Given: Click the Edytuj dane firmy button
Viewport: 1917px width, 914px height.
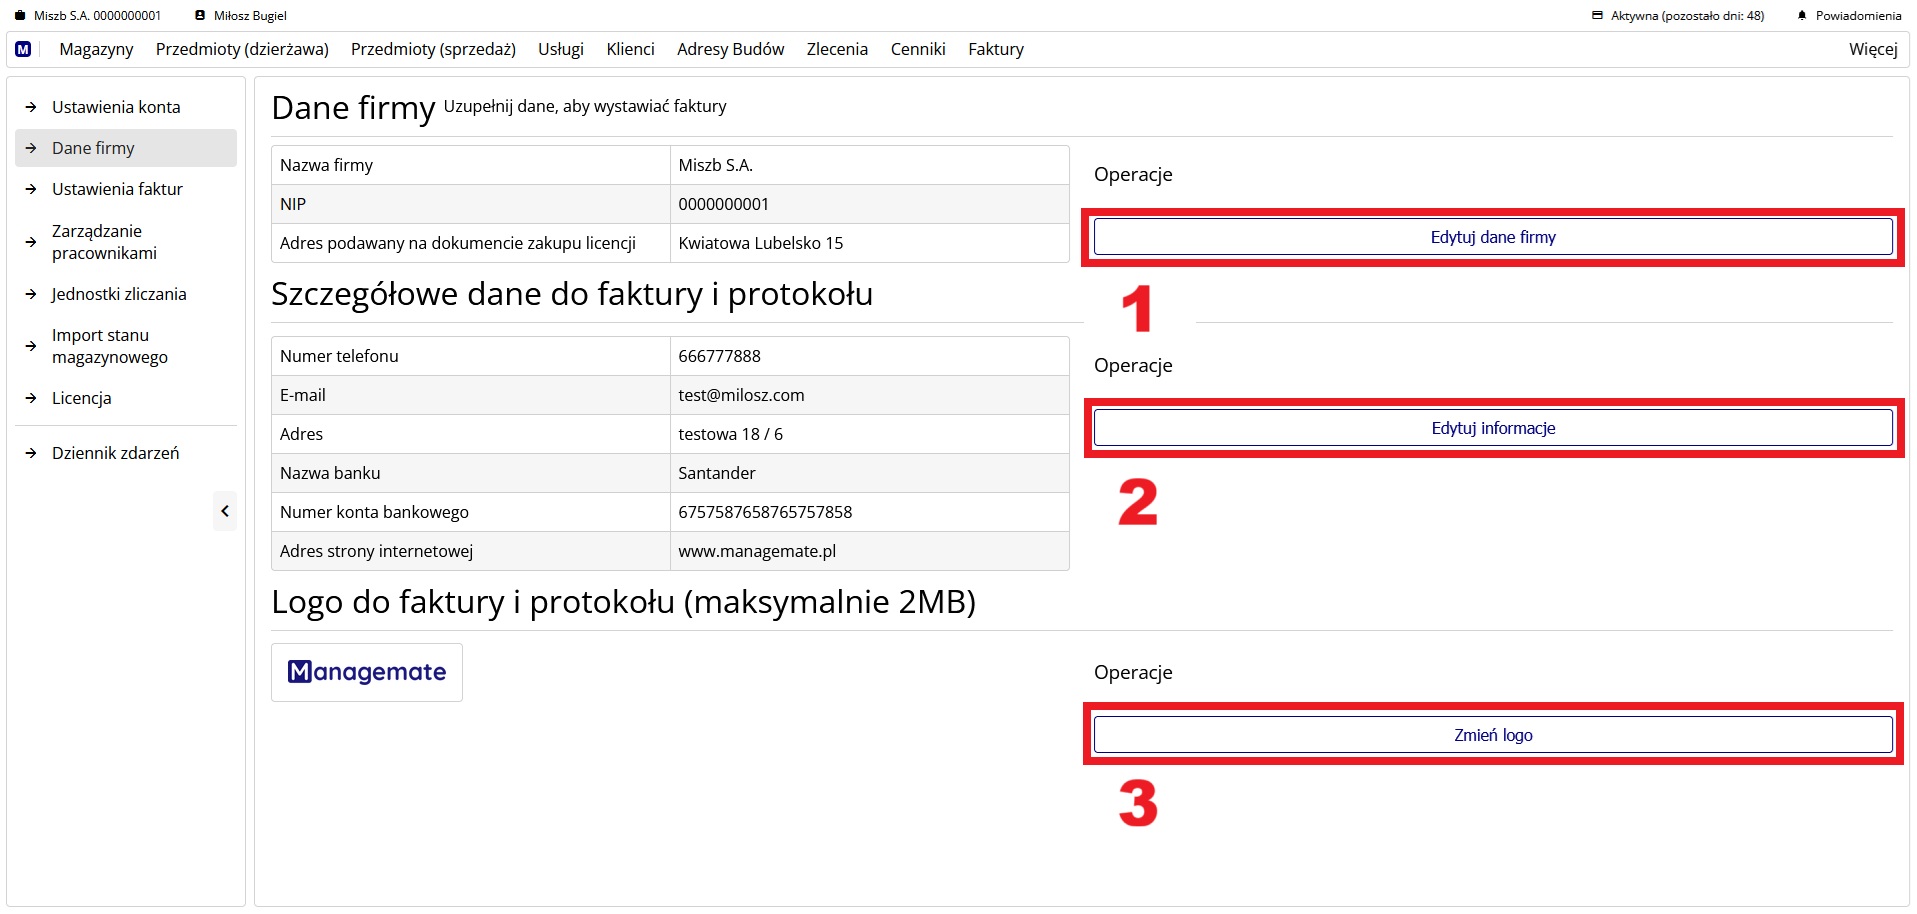Looking at the screenshot, I should click(x=1491, y=237).
